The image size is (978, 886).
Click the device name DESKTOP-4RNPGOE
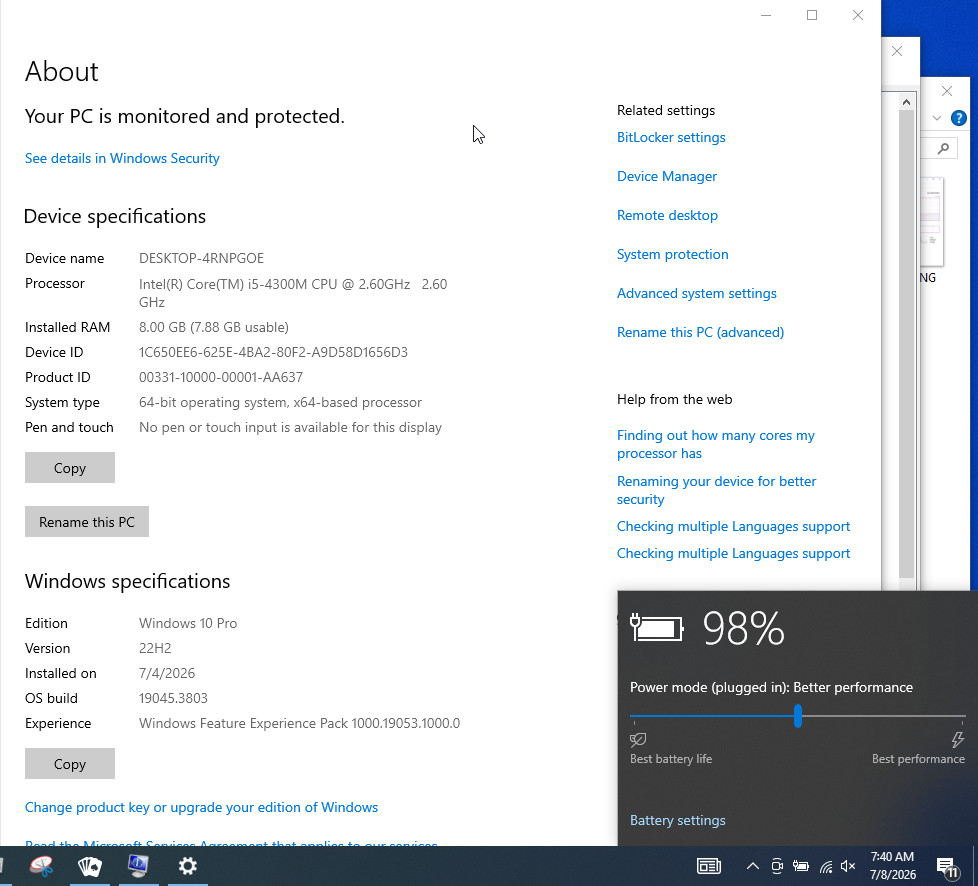(201, 258)
